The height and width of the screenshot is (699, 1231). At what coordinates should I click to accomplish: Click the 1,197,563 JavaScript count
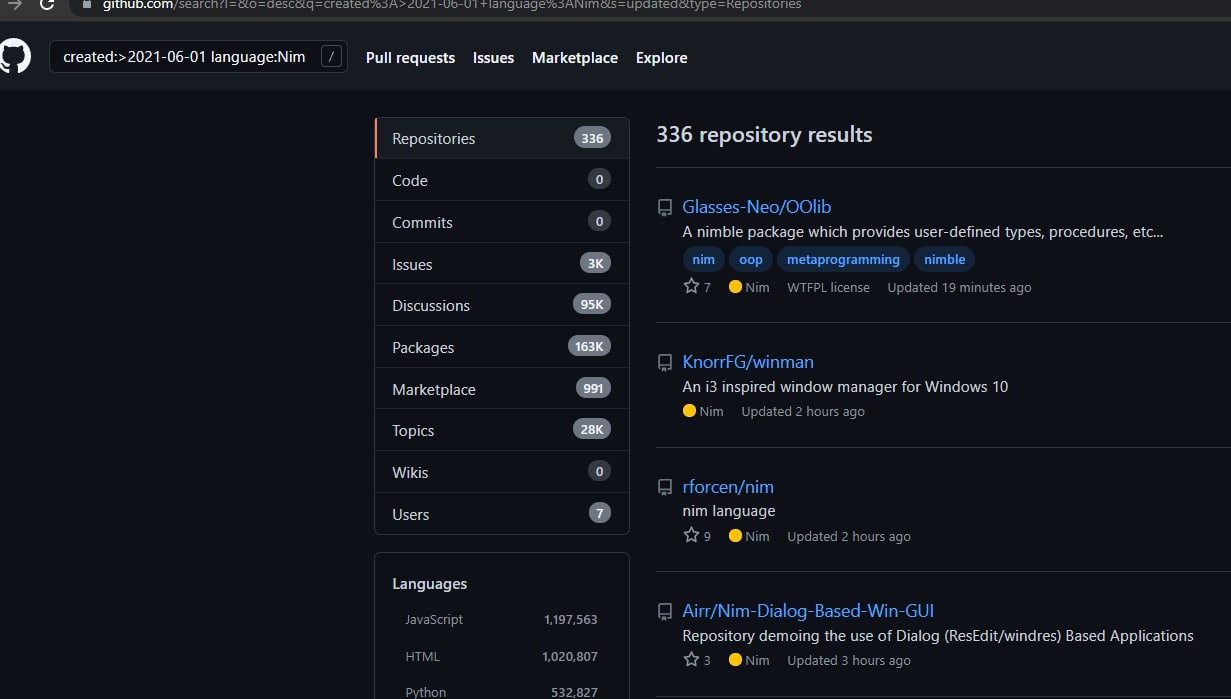coord(571,620)
